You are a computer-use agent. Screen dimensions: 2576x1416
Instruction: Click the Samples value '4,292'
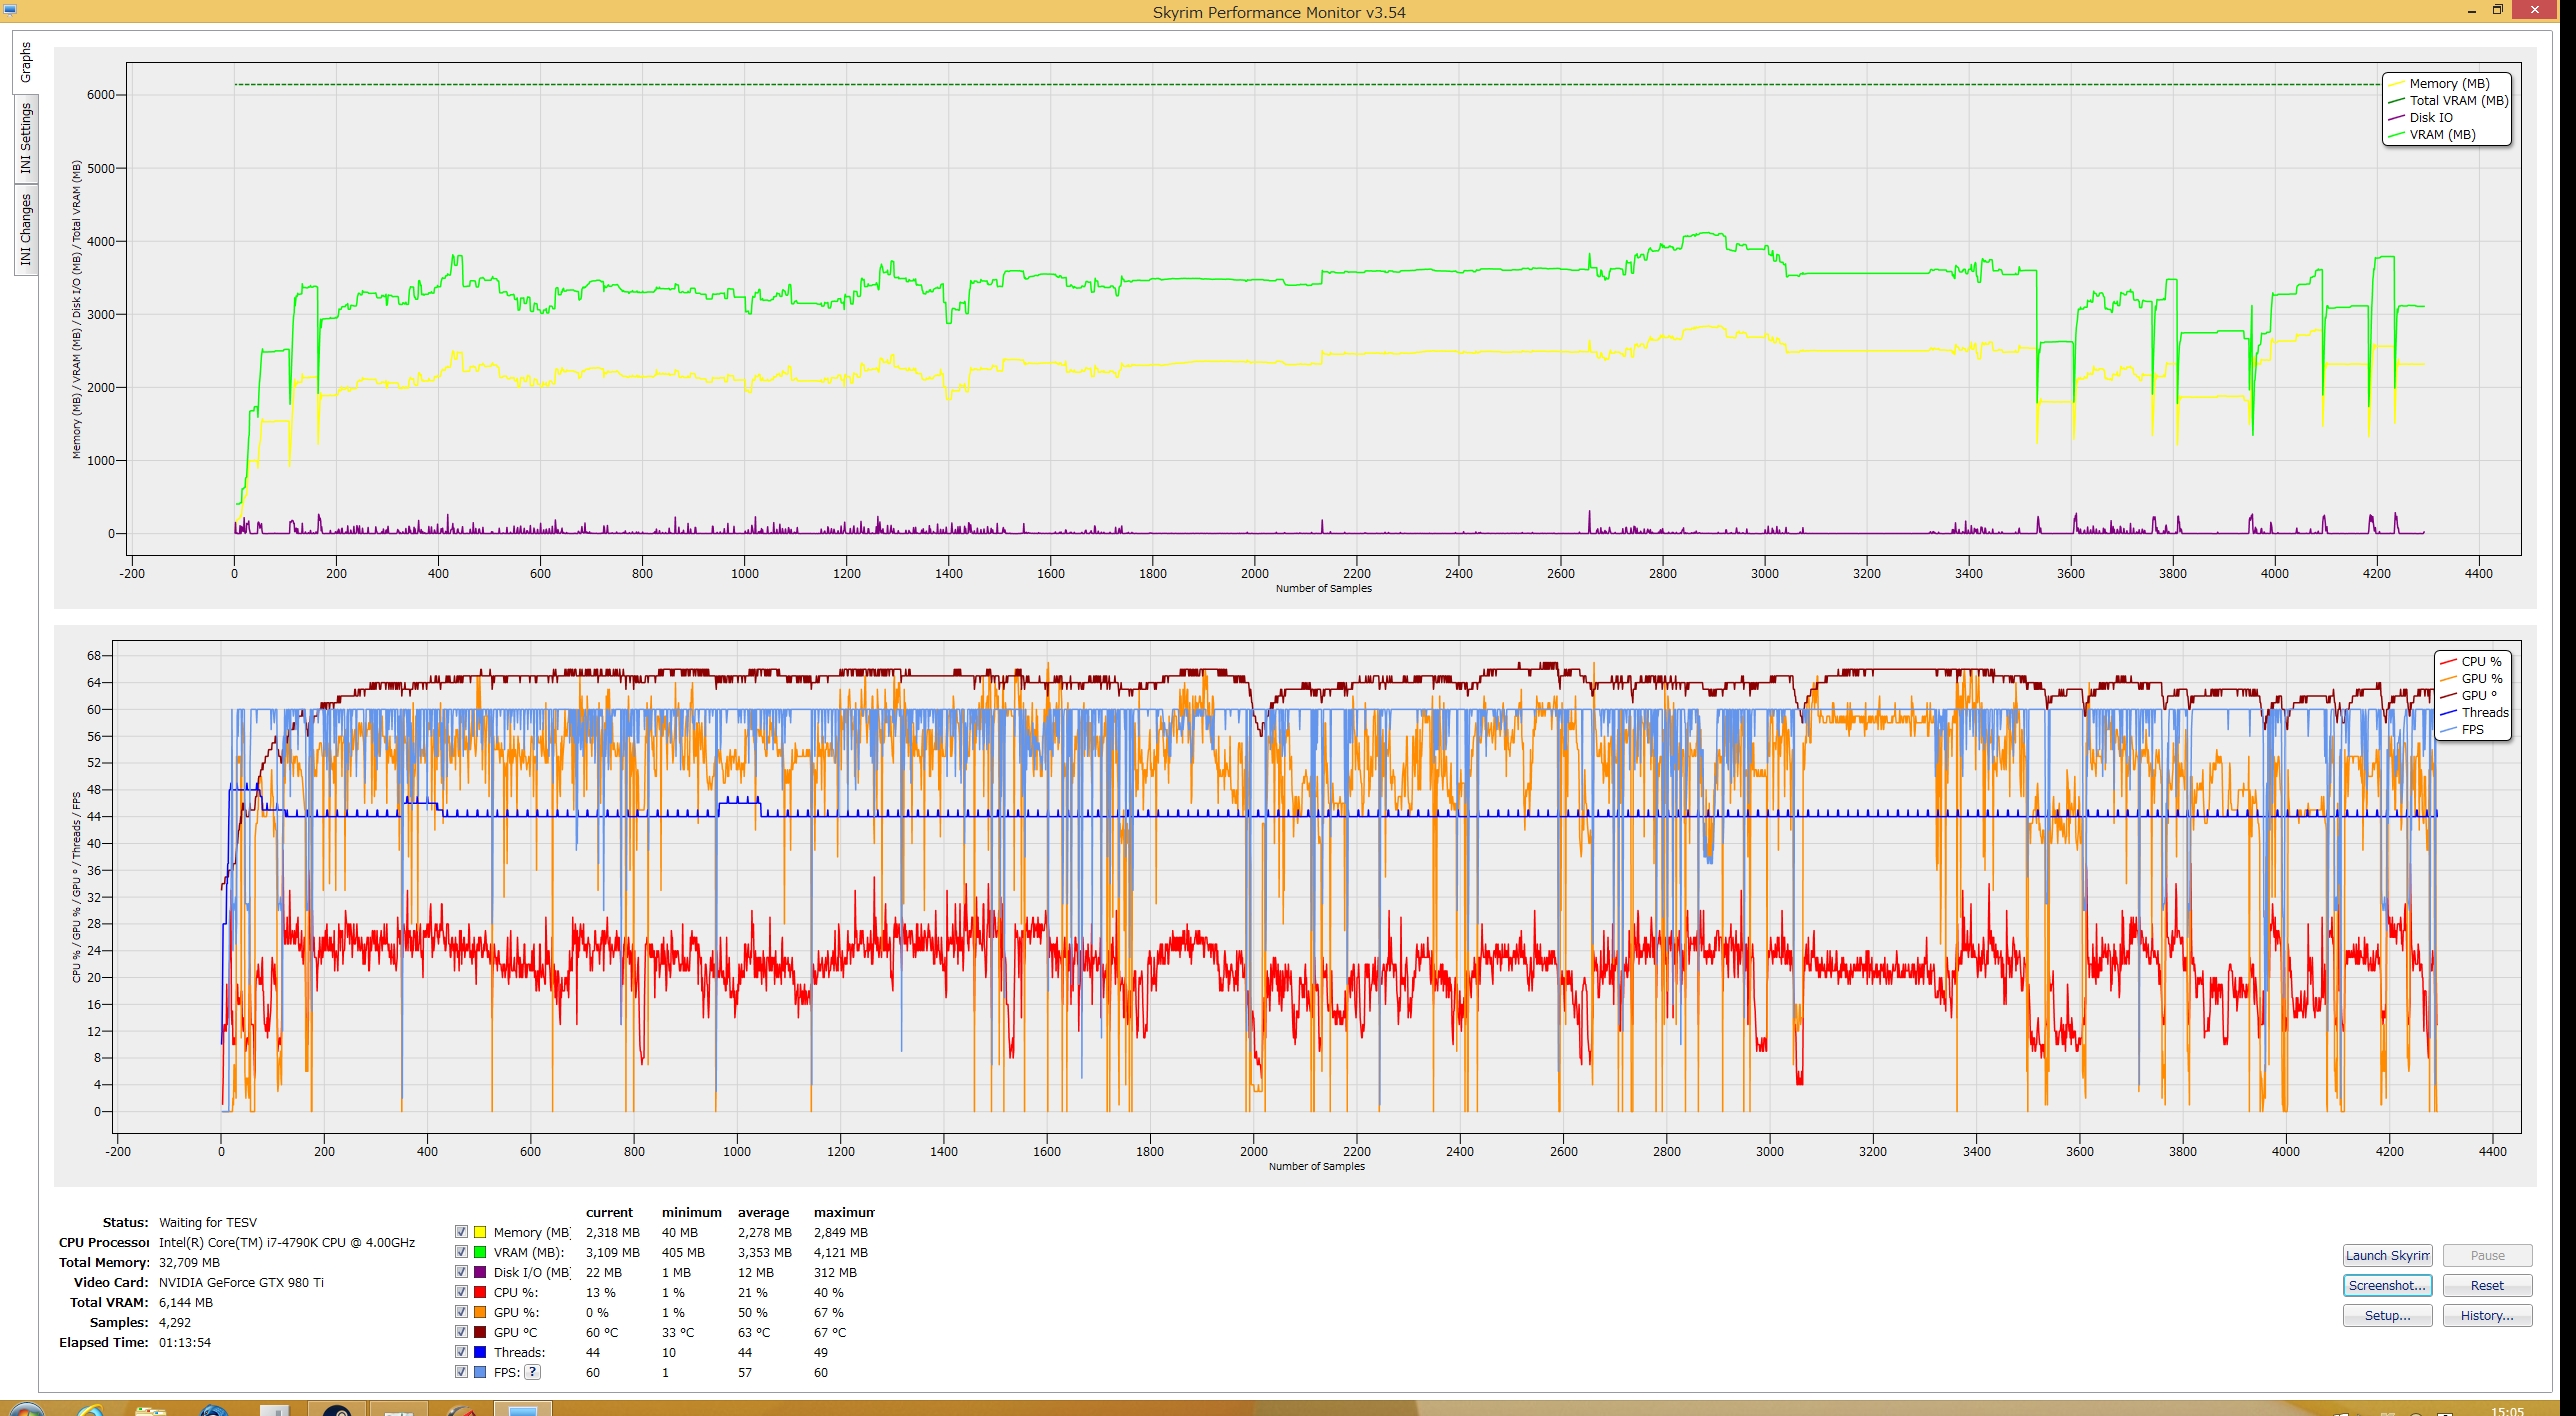tap(175, 1322)
